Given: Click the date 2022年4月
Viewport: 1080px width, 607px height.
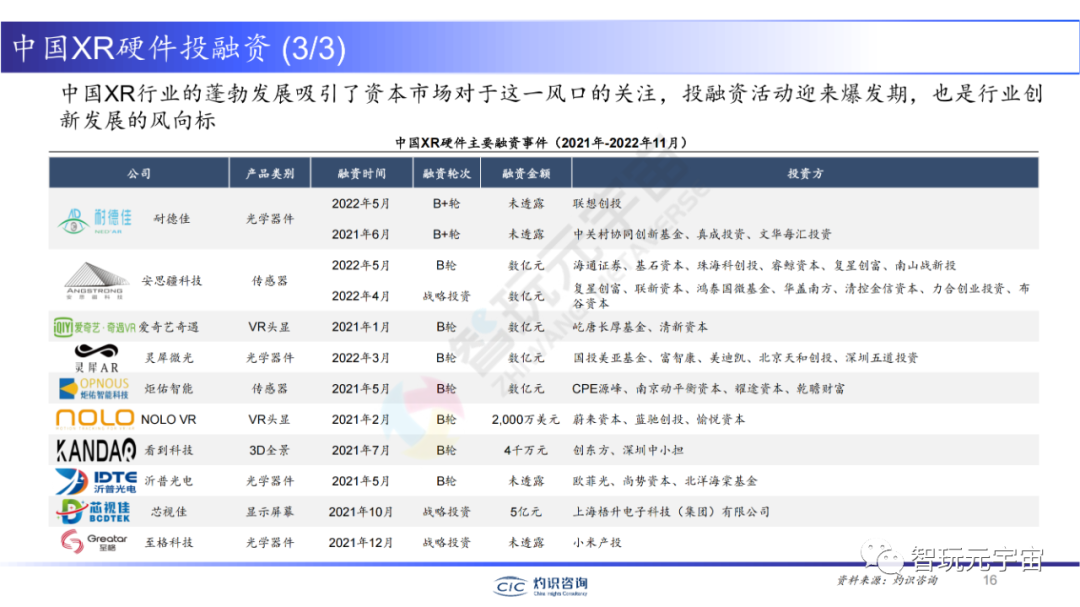Looking at the screenshot, I should [x=361, y=296].
